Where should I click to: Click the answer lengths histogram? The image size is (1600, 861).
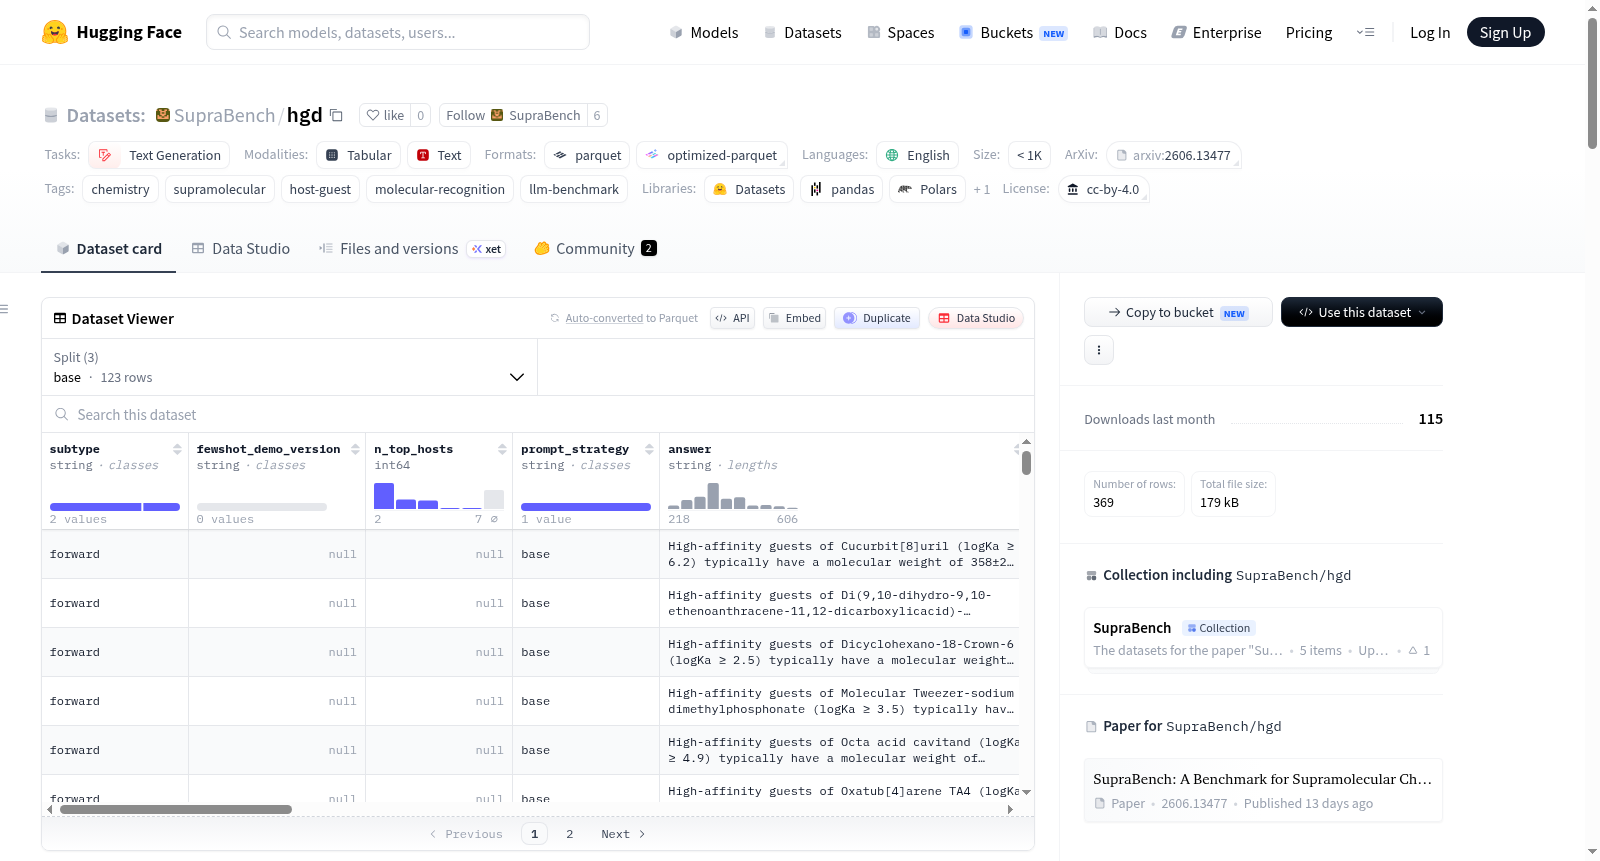pos(733,496)
